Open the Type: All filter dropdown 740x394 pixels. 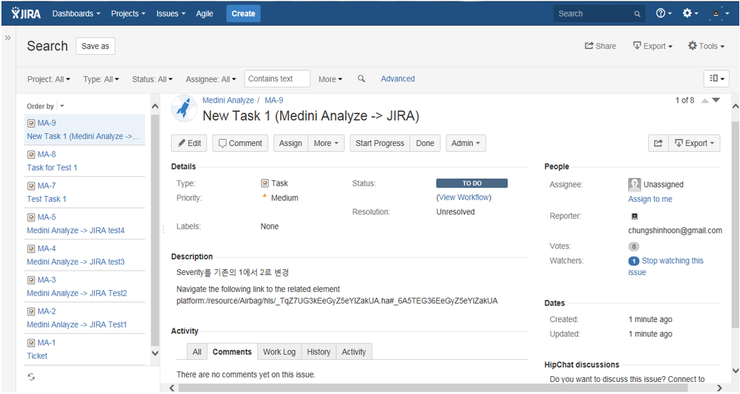[101, 79]
